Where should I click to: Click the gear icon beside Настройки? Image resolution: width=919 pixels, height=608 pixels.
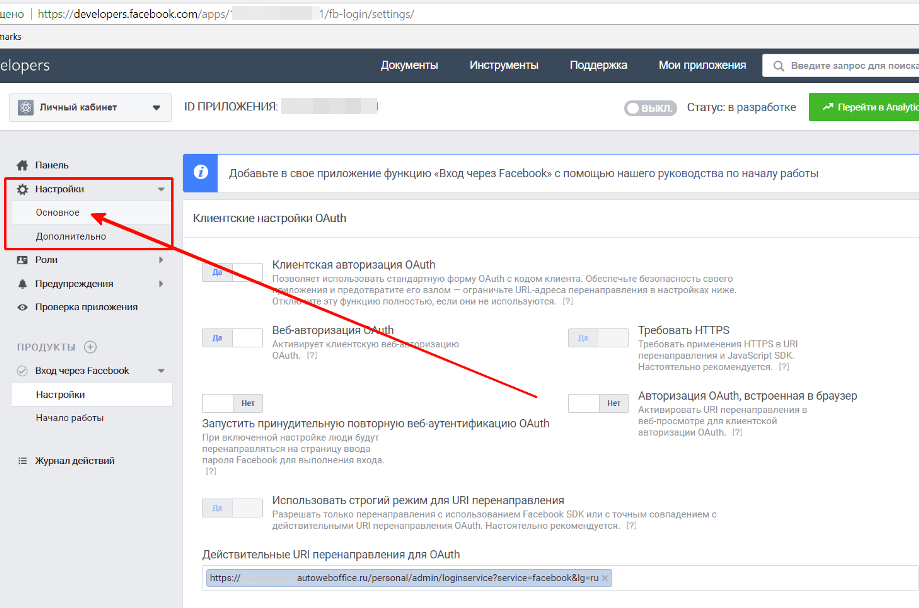(x=22, y=189)
